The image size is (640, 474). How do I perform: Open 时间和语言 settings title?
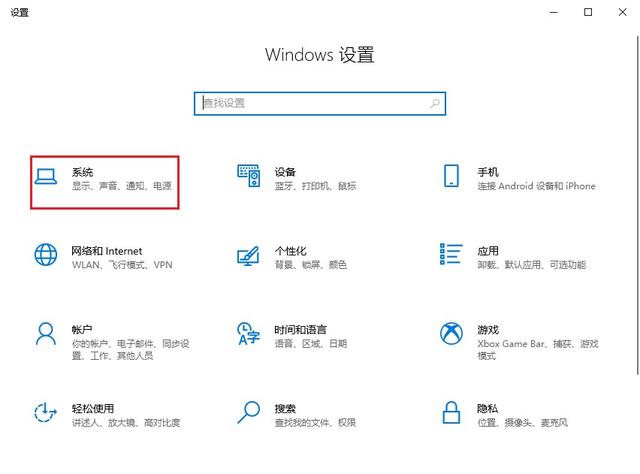coord(300,329)
